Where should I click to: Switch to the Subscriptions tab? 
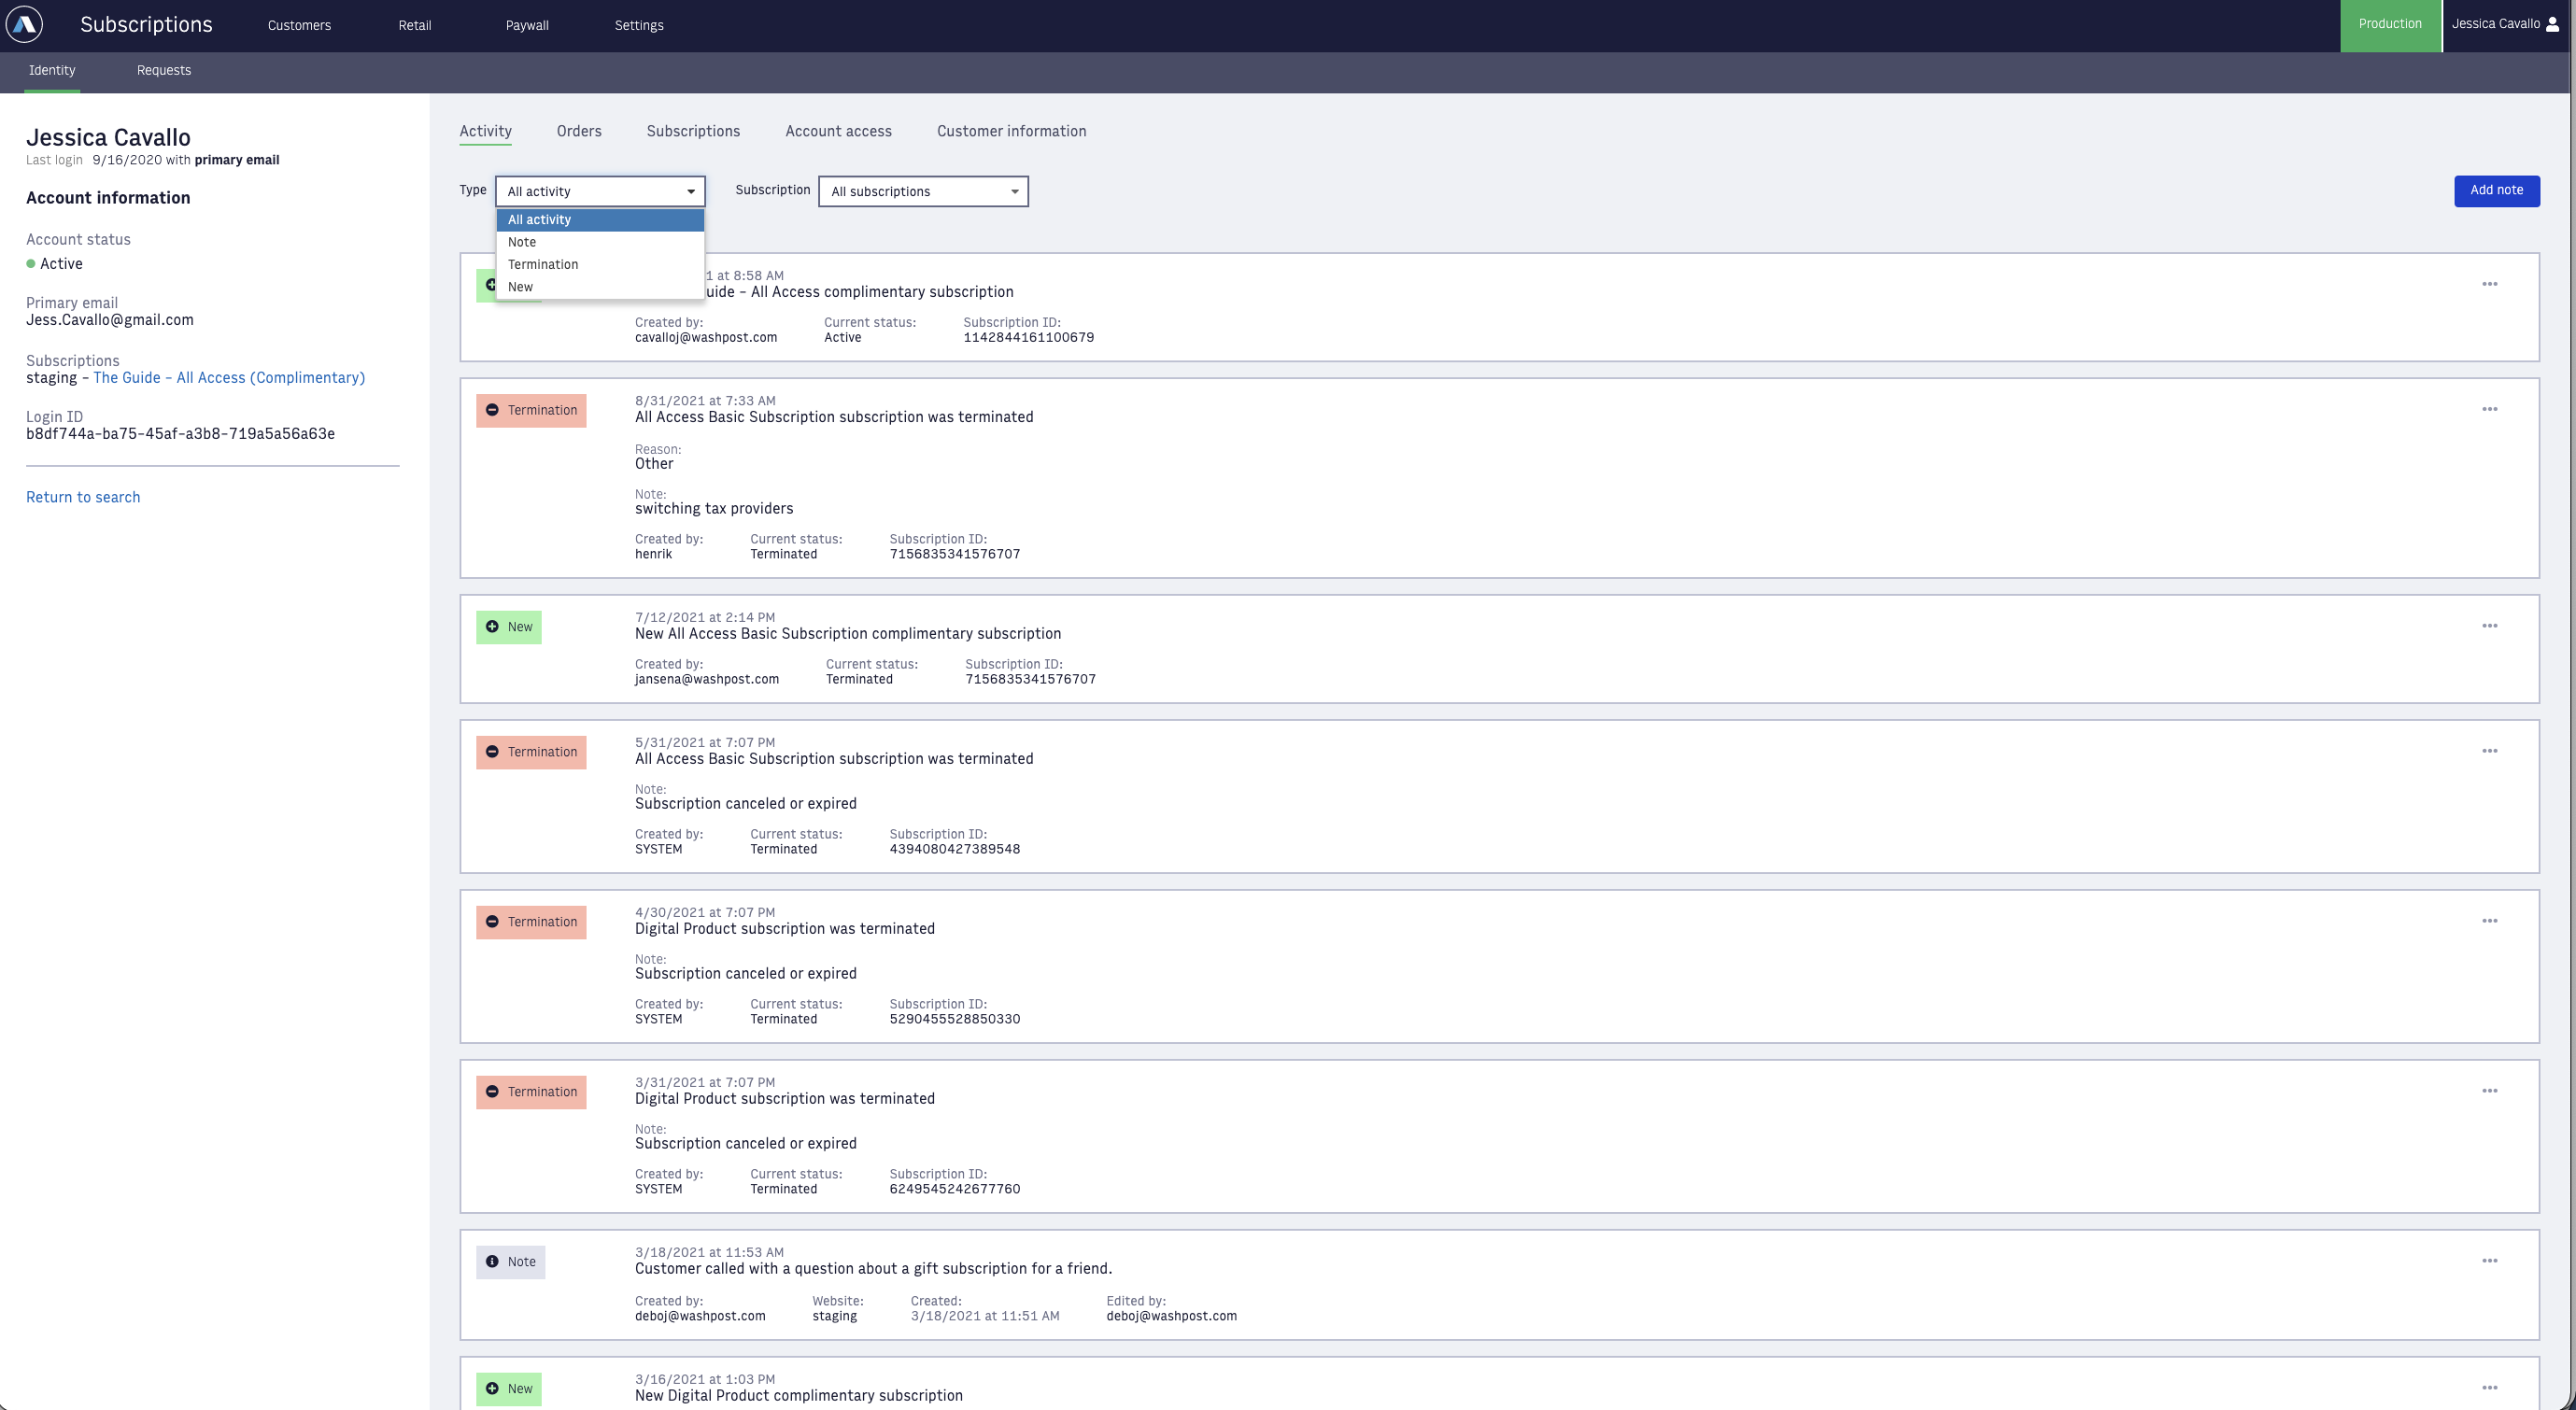[x=693, y=131]
